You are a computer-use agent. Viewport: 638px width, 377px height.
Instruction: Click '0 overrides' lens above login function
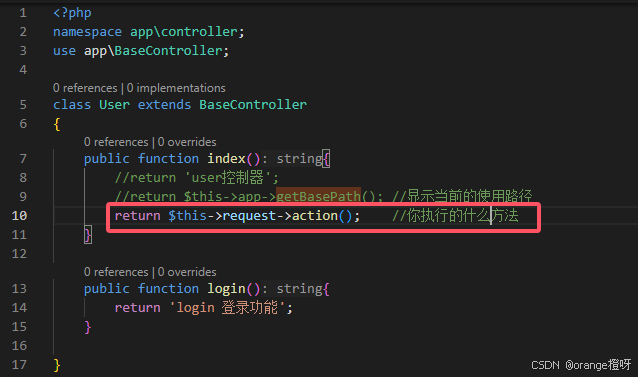187,272
